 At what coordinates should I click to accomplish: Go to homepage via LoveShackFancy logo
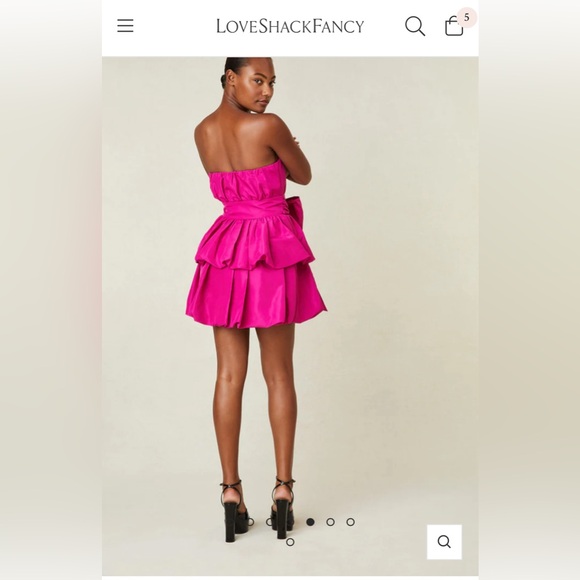[x=290, y=26]
